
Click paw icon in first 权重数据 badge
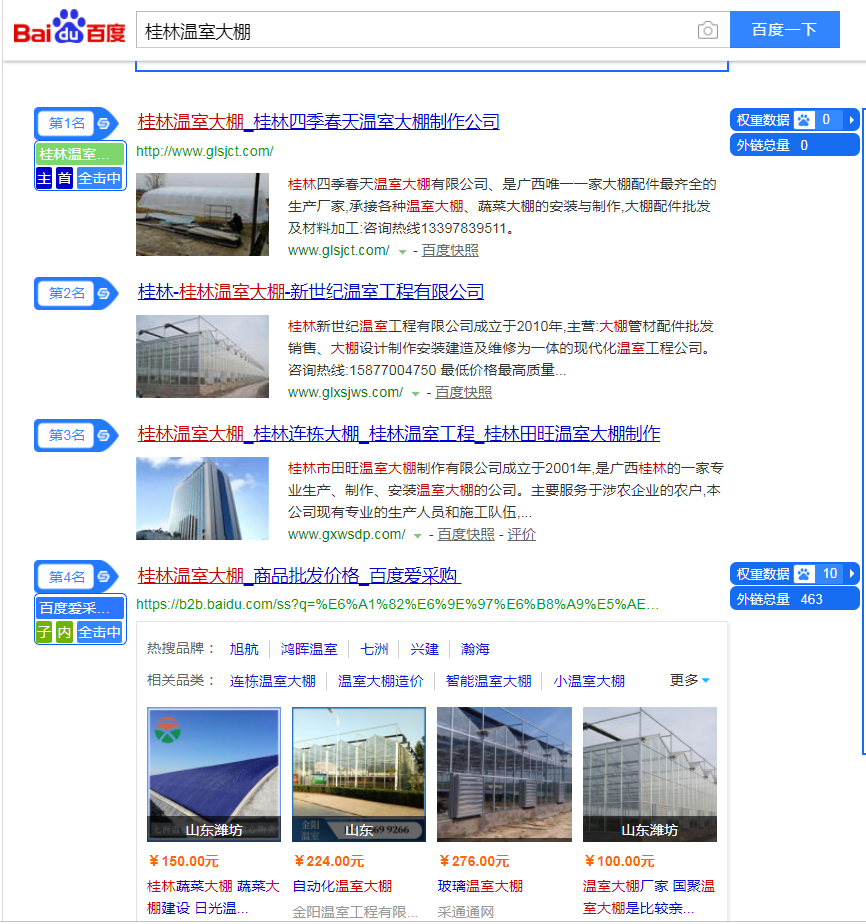tap(803, 120)
